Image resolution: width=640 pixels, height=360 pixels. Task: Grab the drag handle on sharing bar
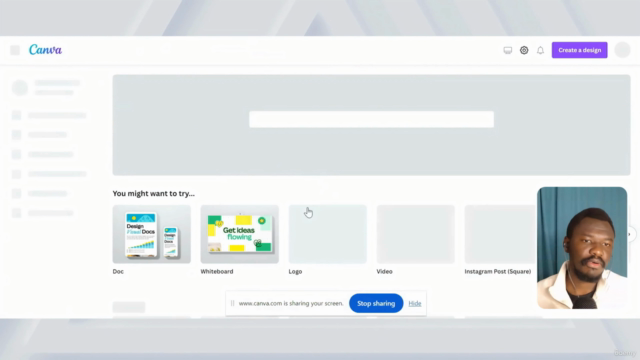point(232,303)
